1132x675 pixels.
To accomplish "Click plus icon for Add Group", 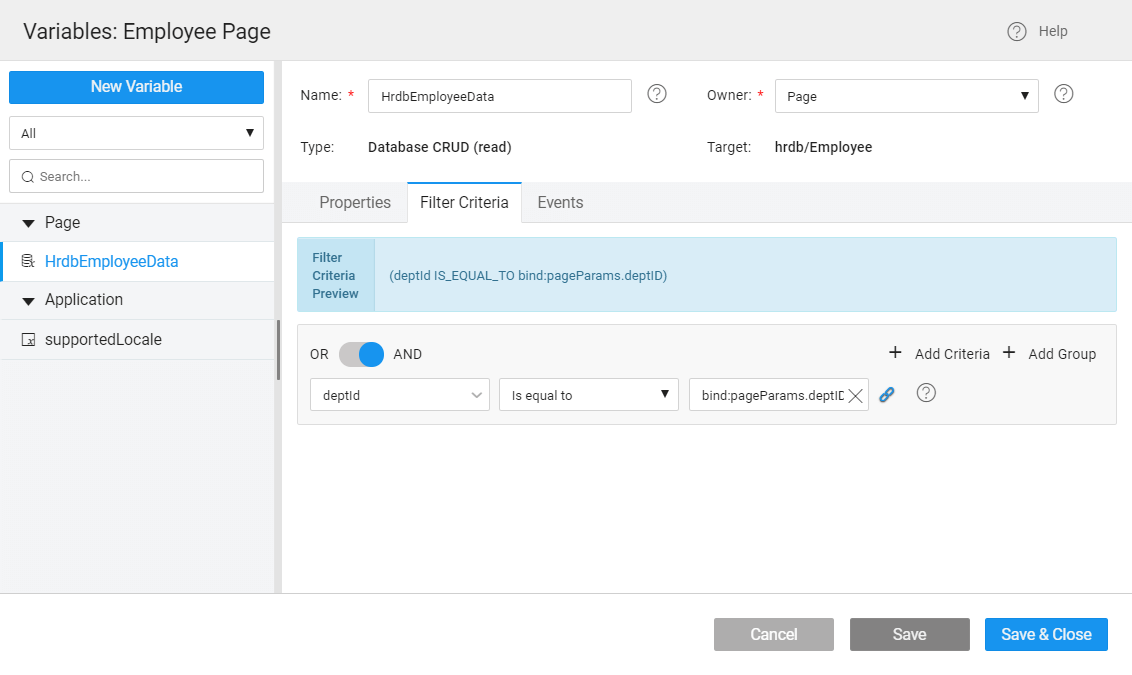I will (x=1009, y=353).
